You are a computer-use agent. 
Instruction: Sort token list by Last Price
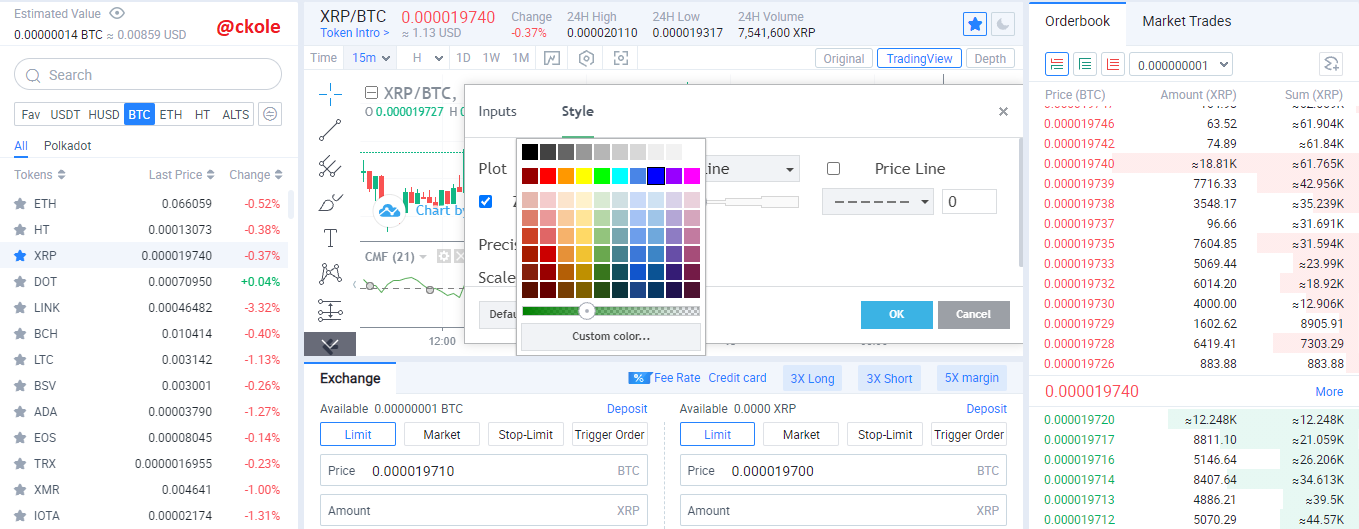click(x=181, y=175)
